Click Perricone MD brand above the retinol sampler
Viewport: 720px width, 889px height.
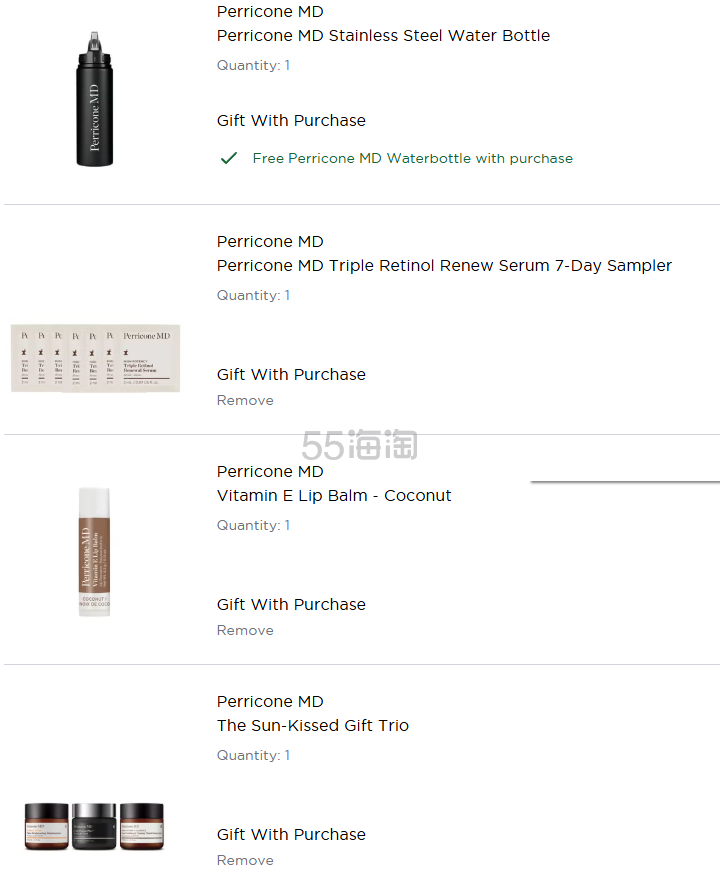tap(270, 241)
